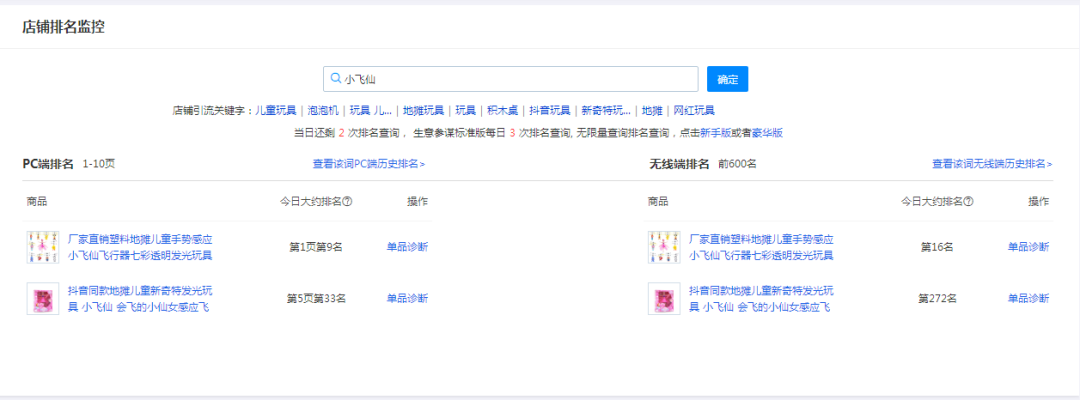Open the pink wireless product thumbnail
The image size is (1080, 400).
[664, 298]
